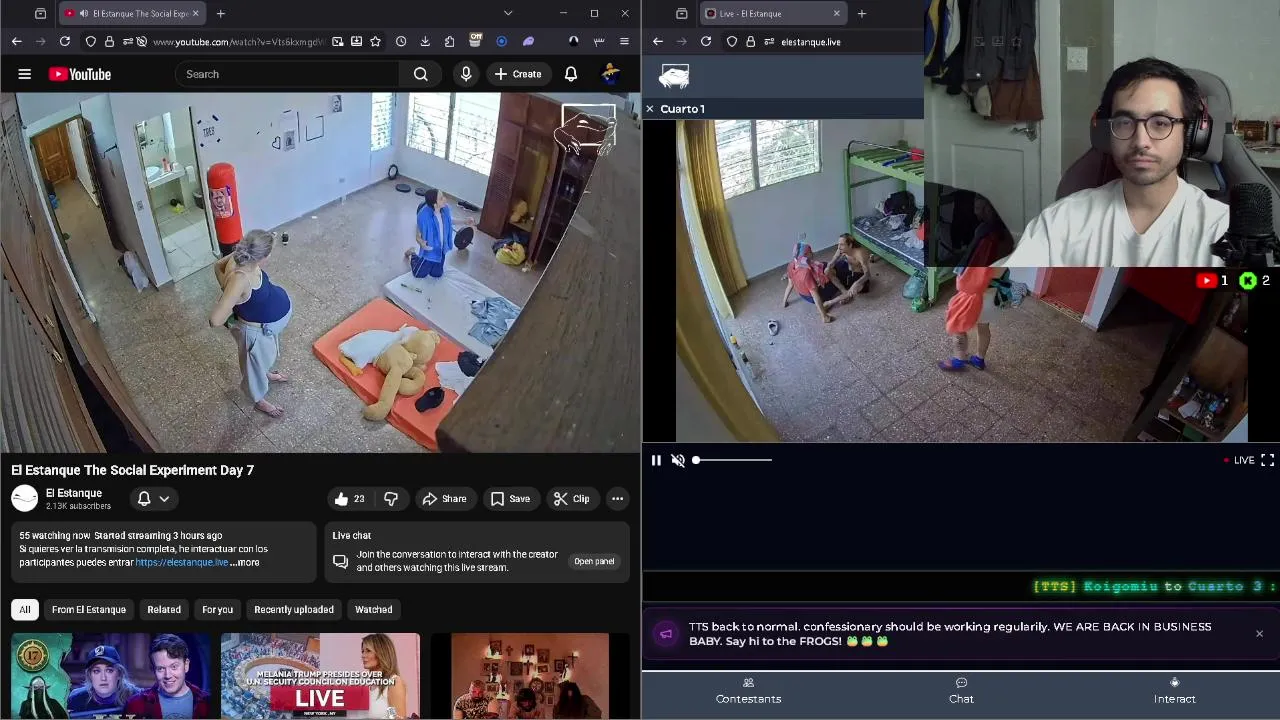Open YouTube notifications bell
This screenshot has width=1280, height=720.
(571, 74)
